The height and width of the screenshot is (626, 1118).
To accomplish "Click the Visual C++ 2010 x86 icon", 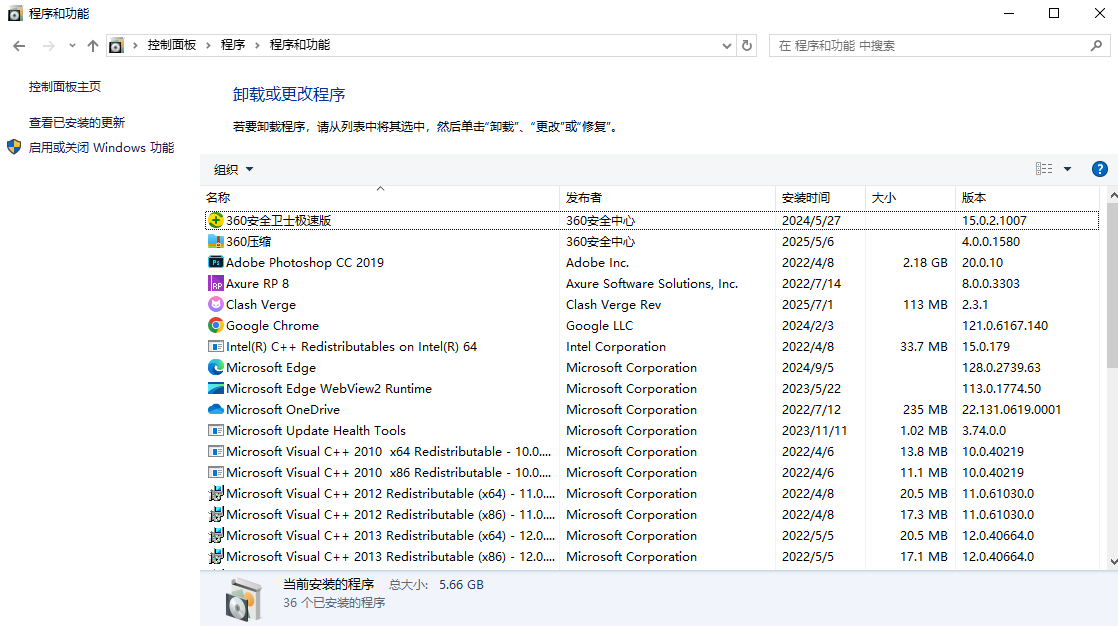I will tap(215, 473).
